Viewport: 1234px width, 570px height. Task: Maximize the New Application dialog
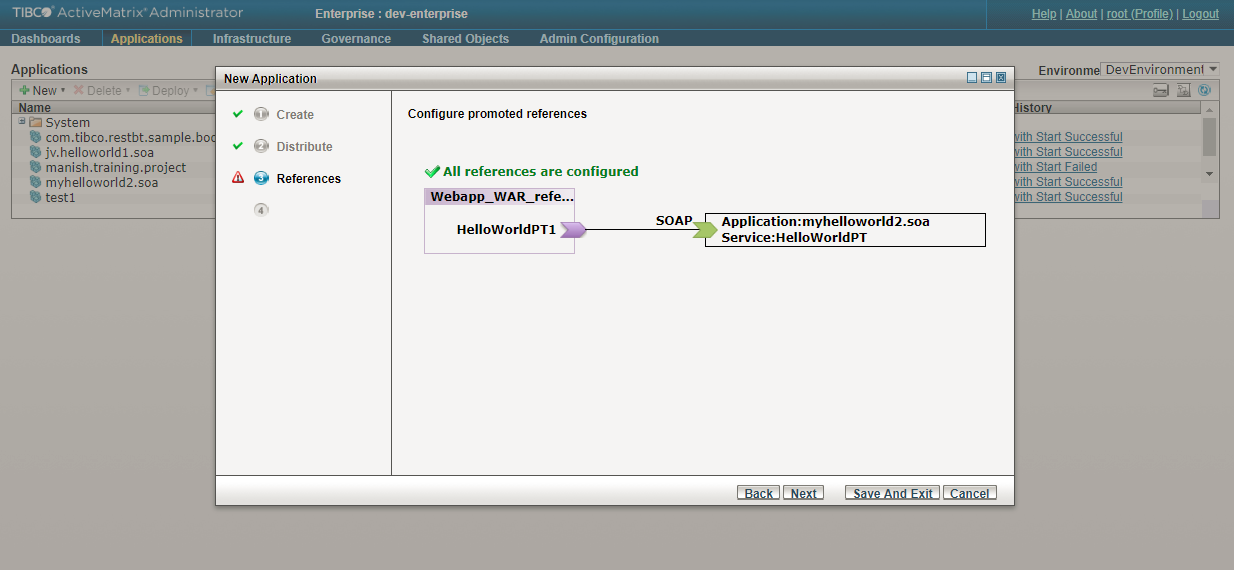pos(986,78)
